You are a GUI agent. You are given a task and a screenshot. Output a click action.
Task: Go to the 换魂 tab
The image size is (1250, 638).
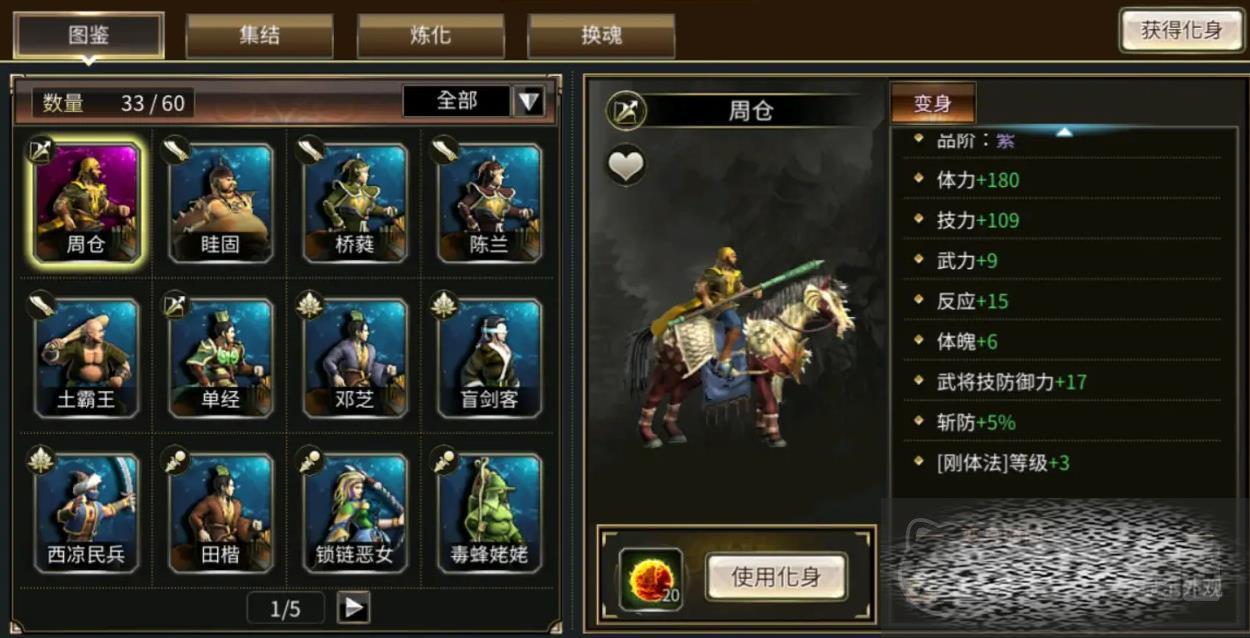601,35
